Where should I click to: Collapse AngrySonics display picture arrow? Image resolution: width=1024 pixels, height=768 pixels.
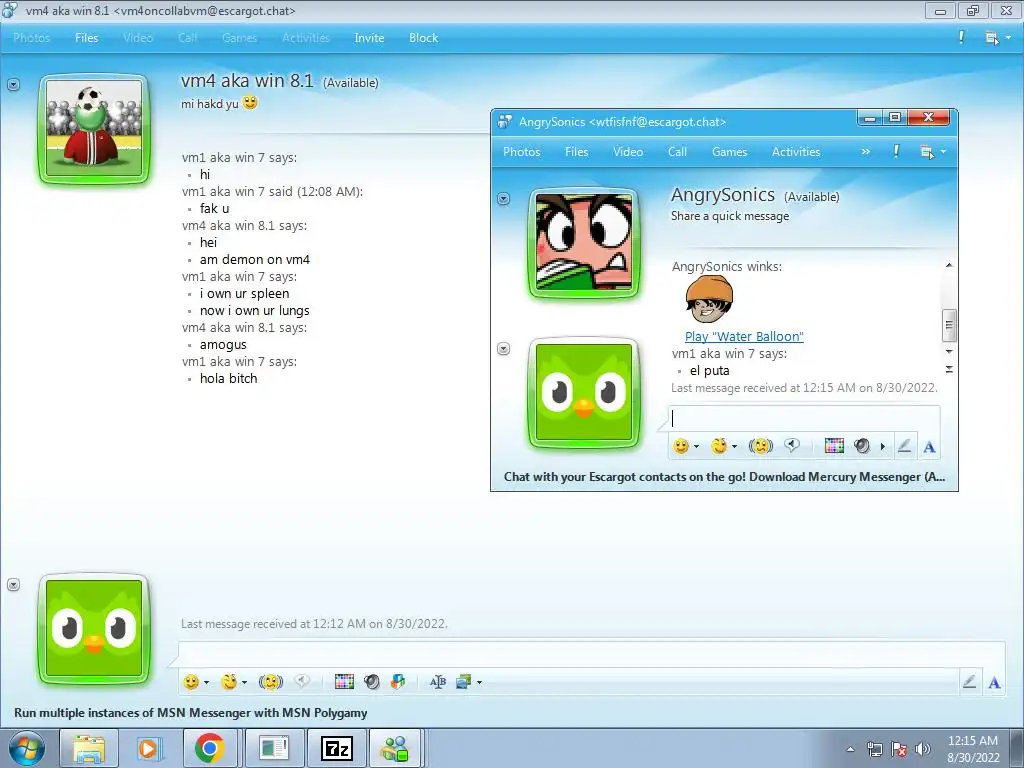(504, 199)
